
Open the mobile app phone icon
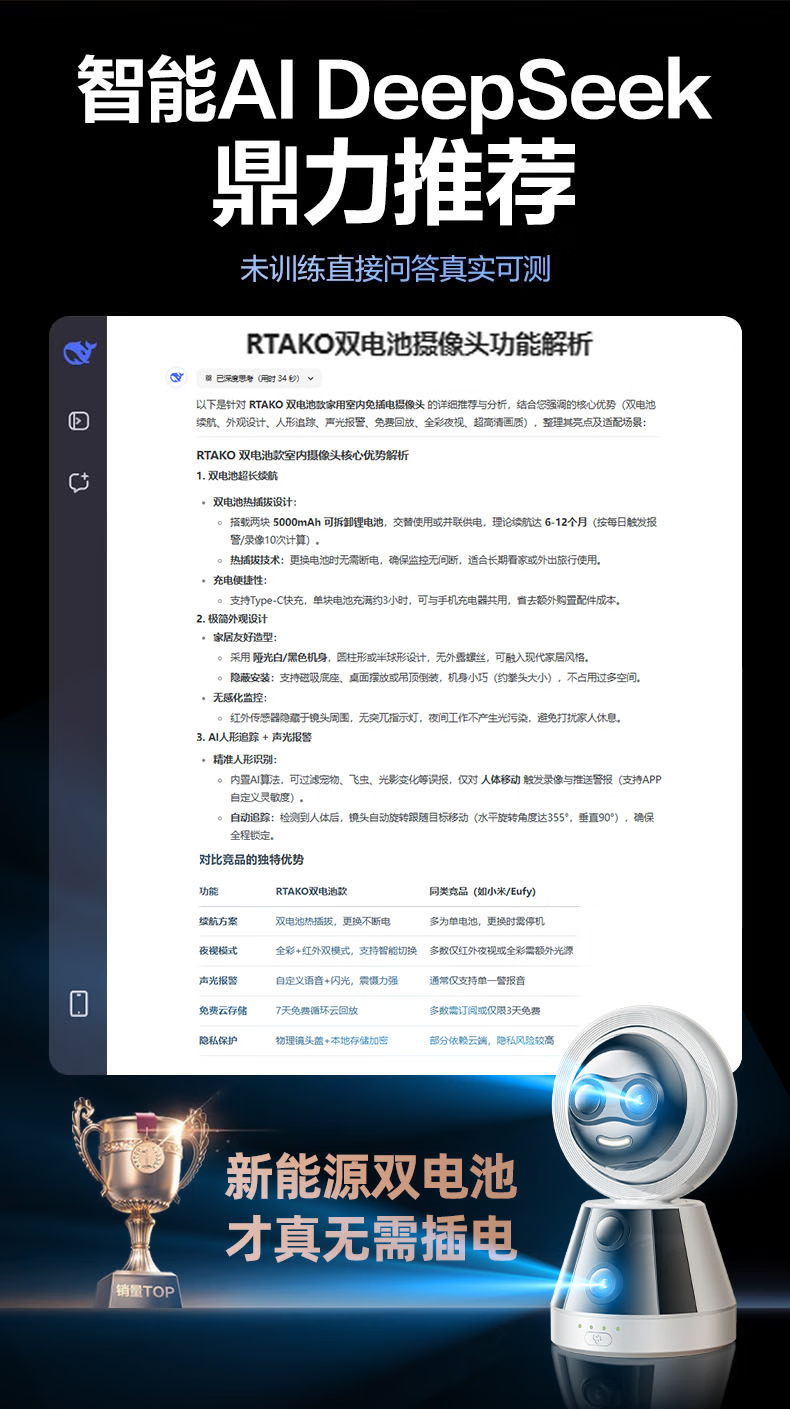(x=79, y=1003)
